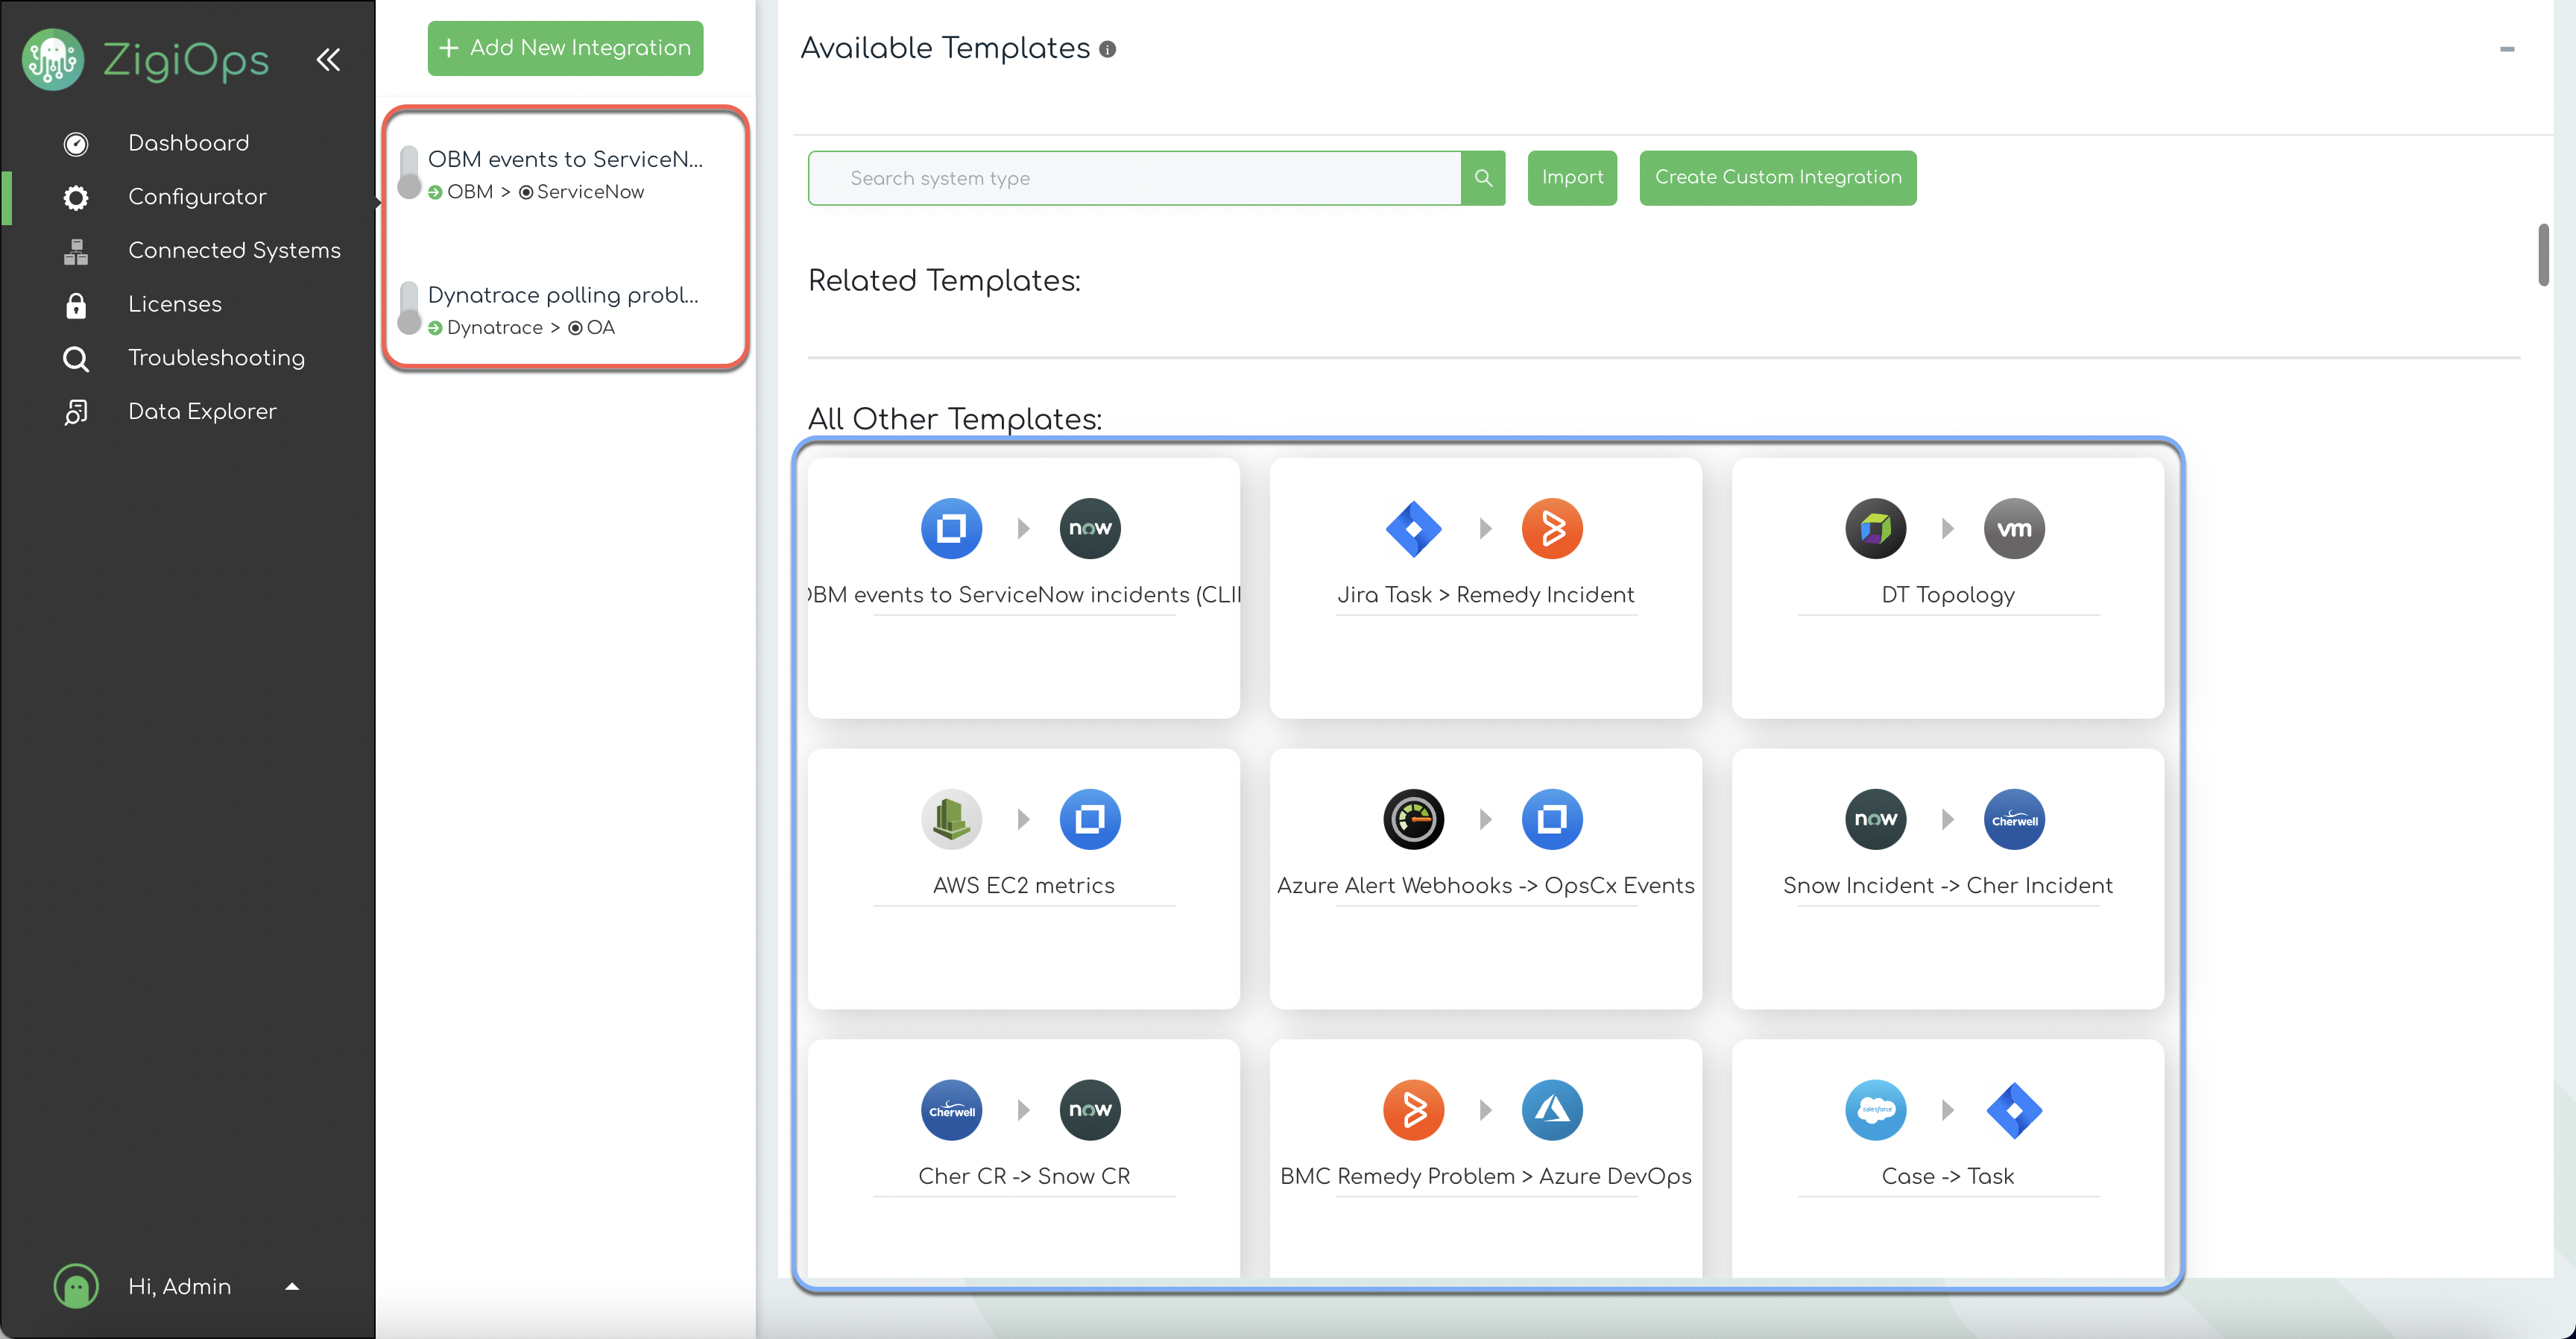
Task: Select OBM events to ServiceN... integration
Action: 565,159
